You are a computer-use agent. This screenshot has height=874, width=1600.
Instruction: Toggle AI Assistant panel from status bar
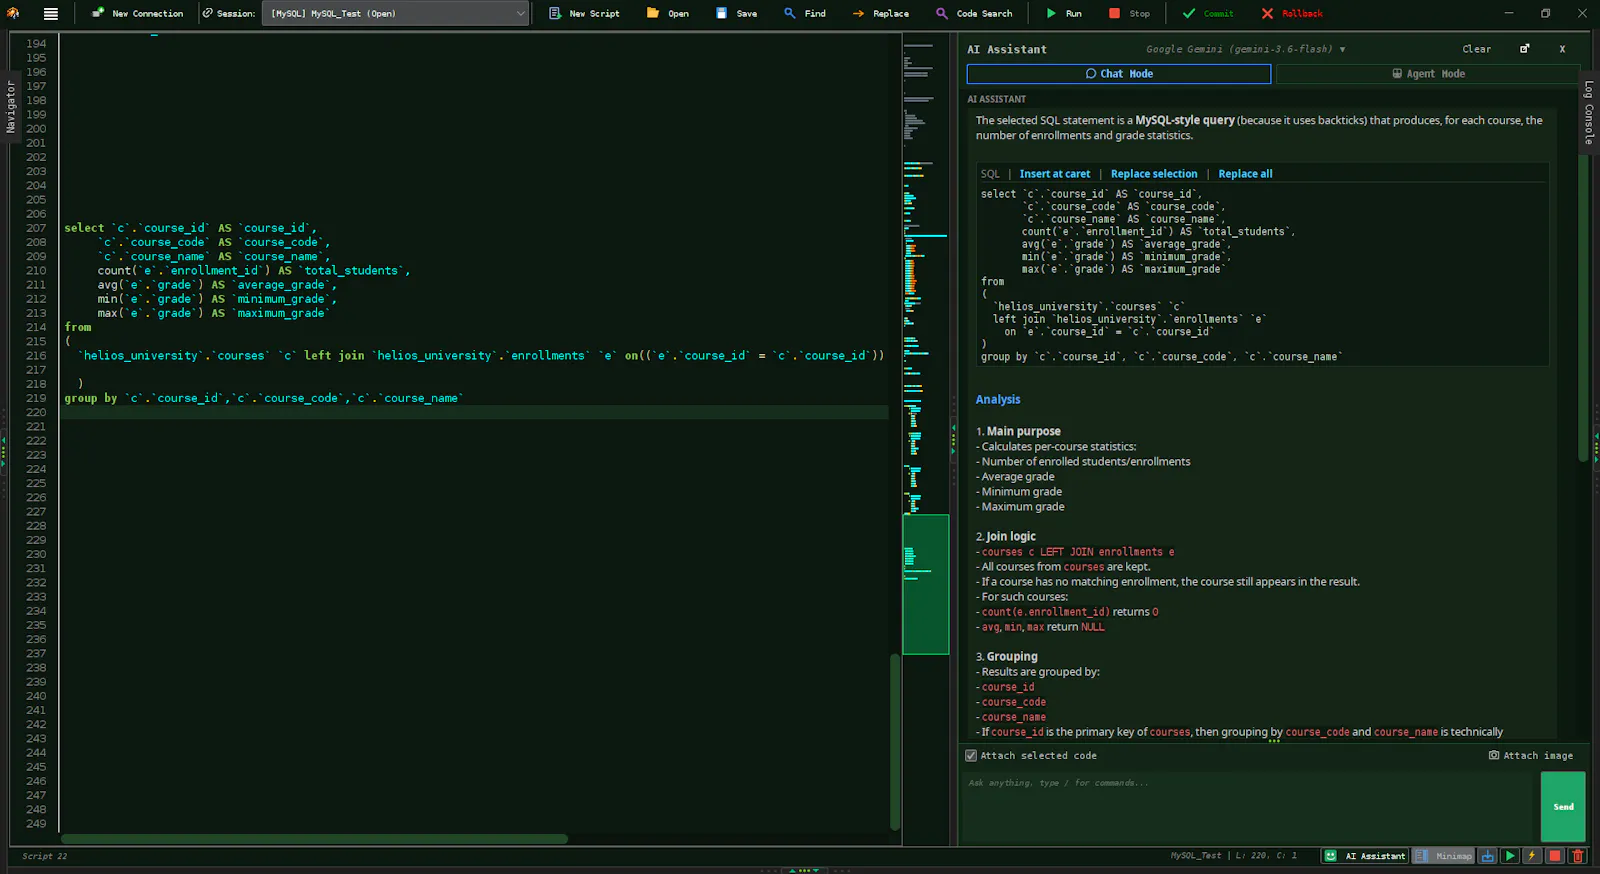pyautogui.click(x=1366, y=856)
